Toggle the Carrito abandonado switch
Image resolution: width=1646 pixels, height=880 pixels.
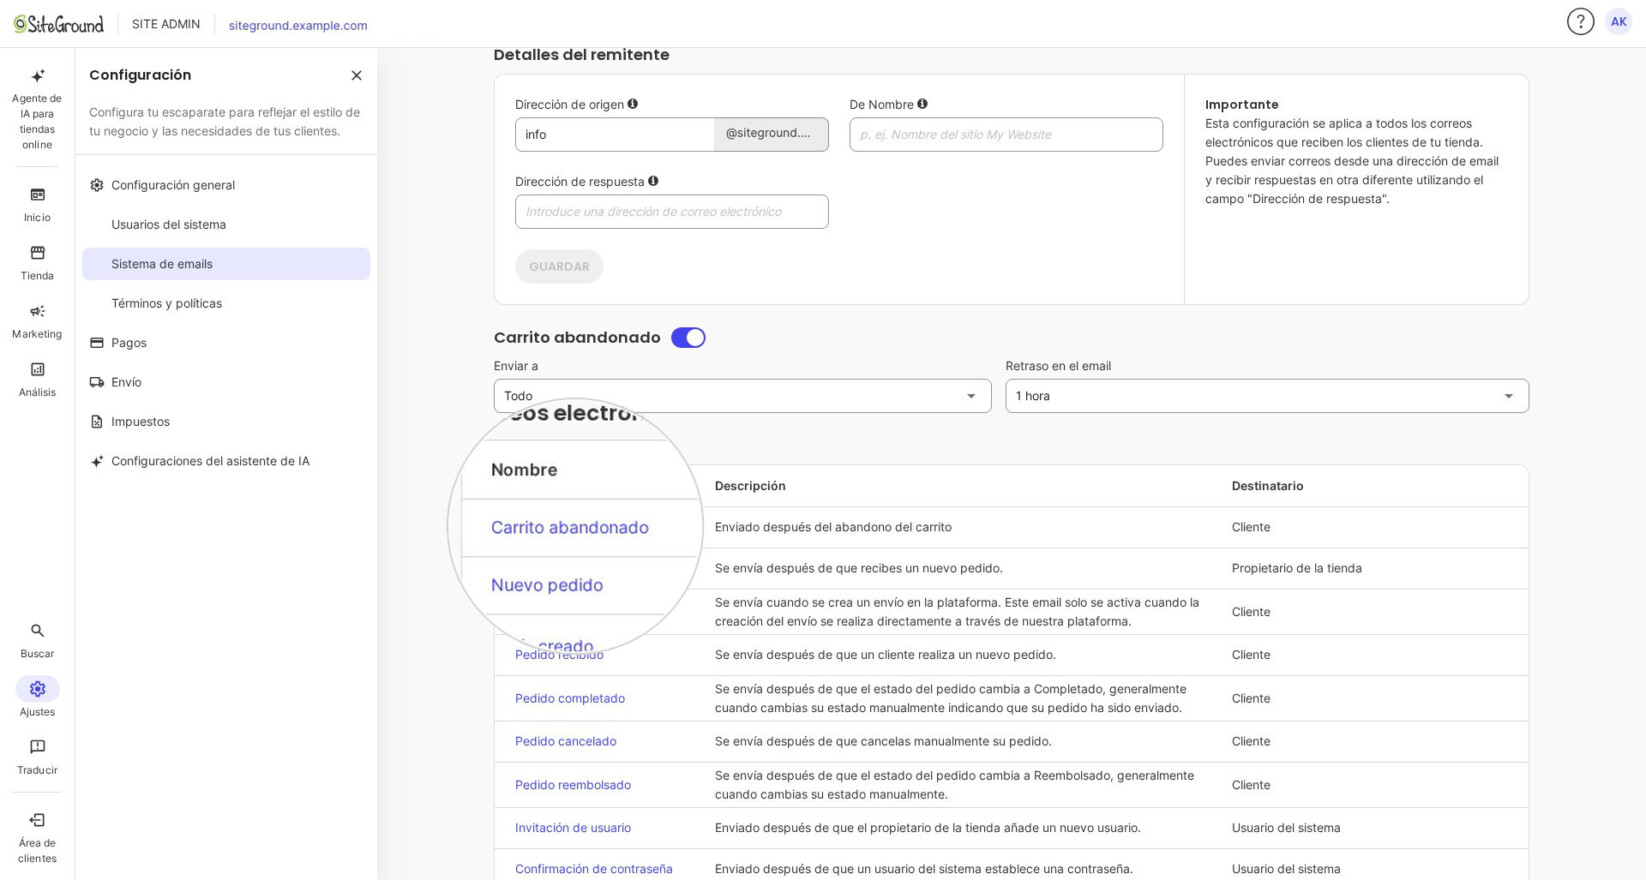pyautogui.click(x=688, y=338)
